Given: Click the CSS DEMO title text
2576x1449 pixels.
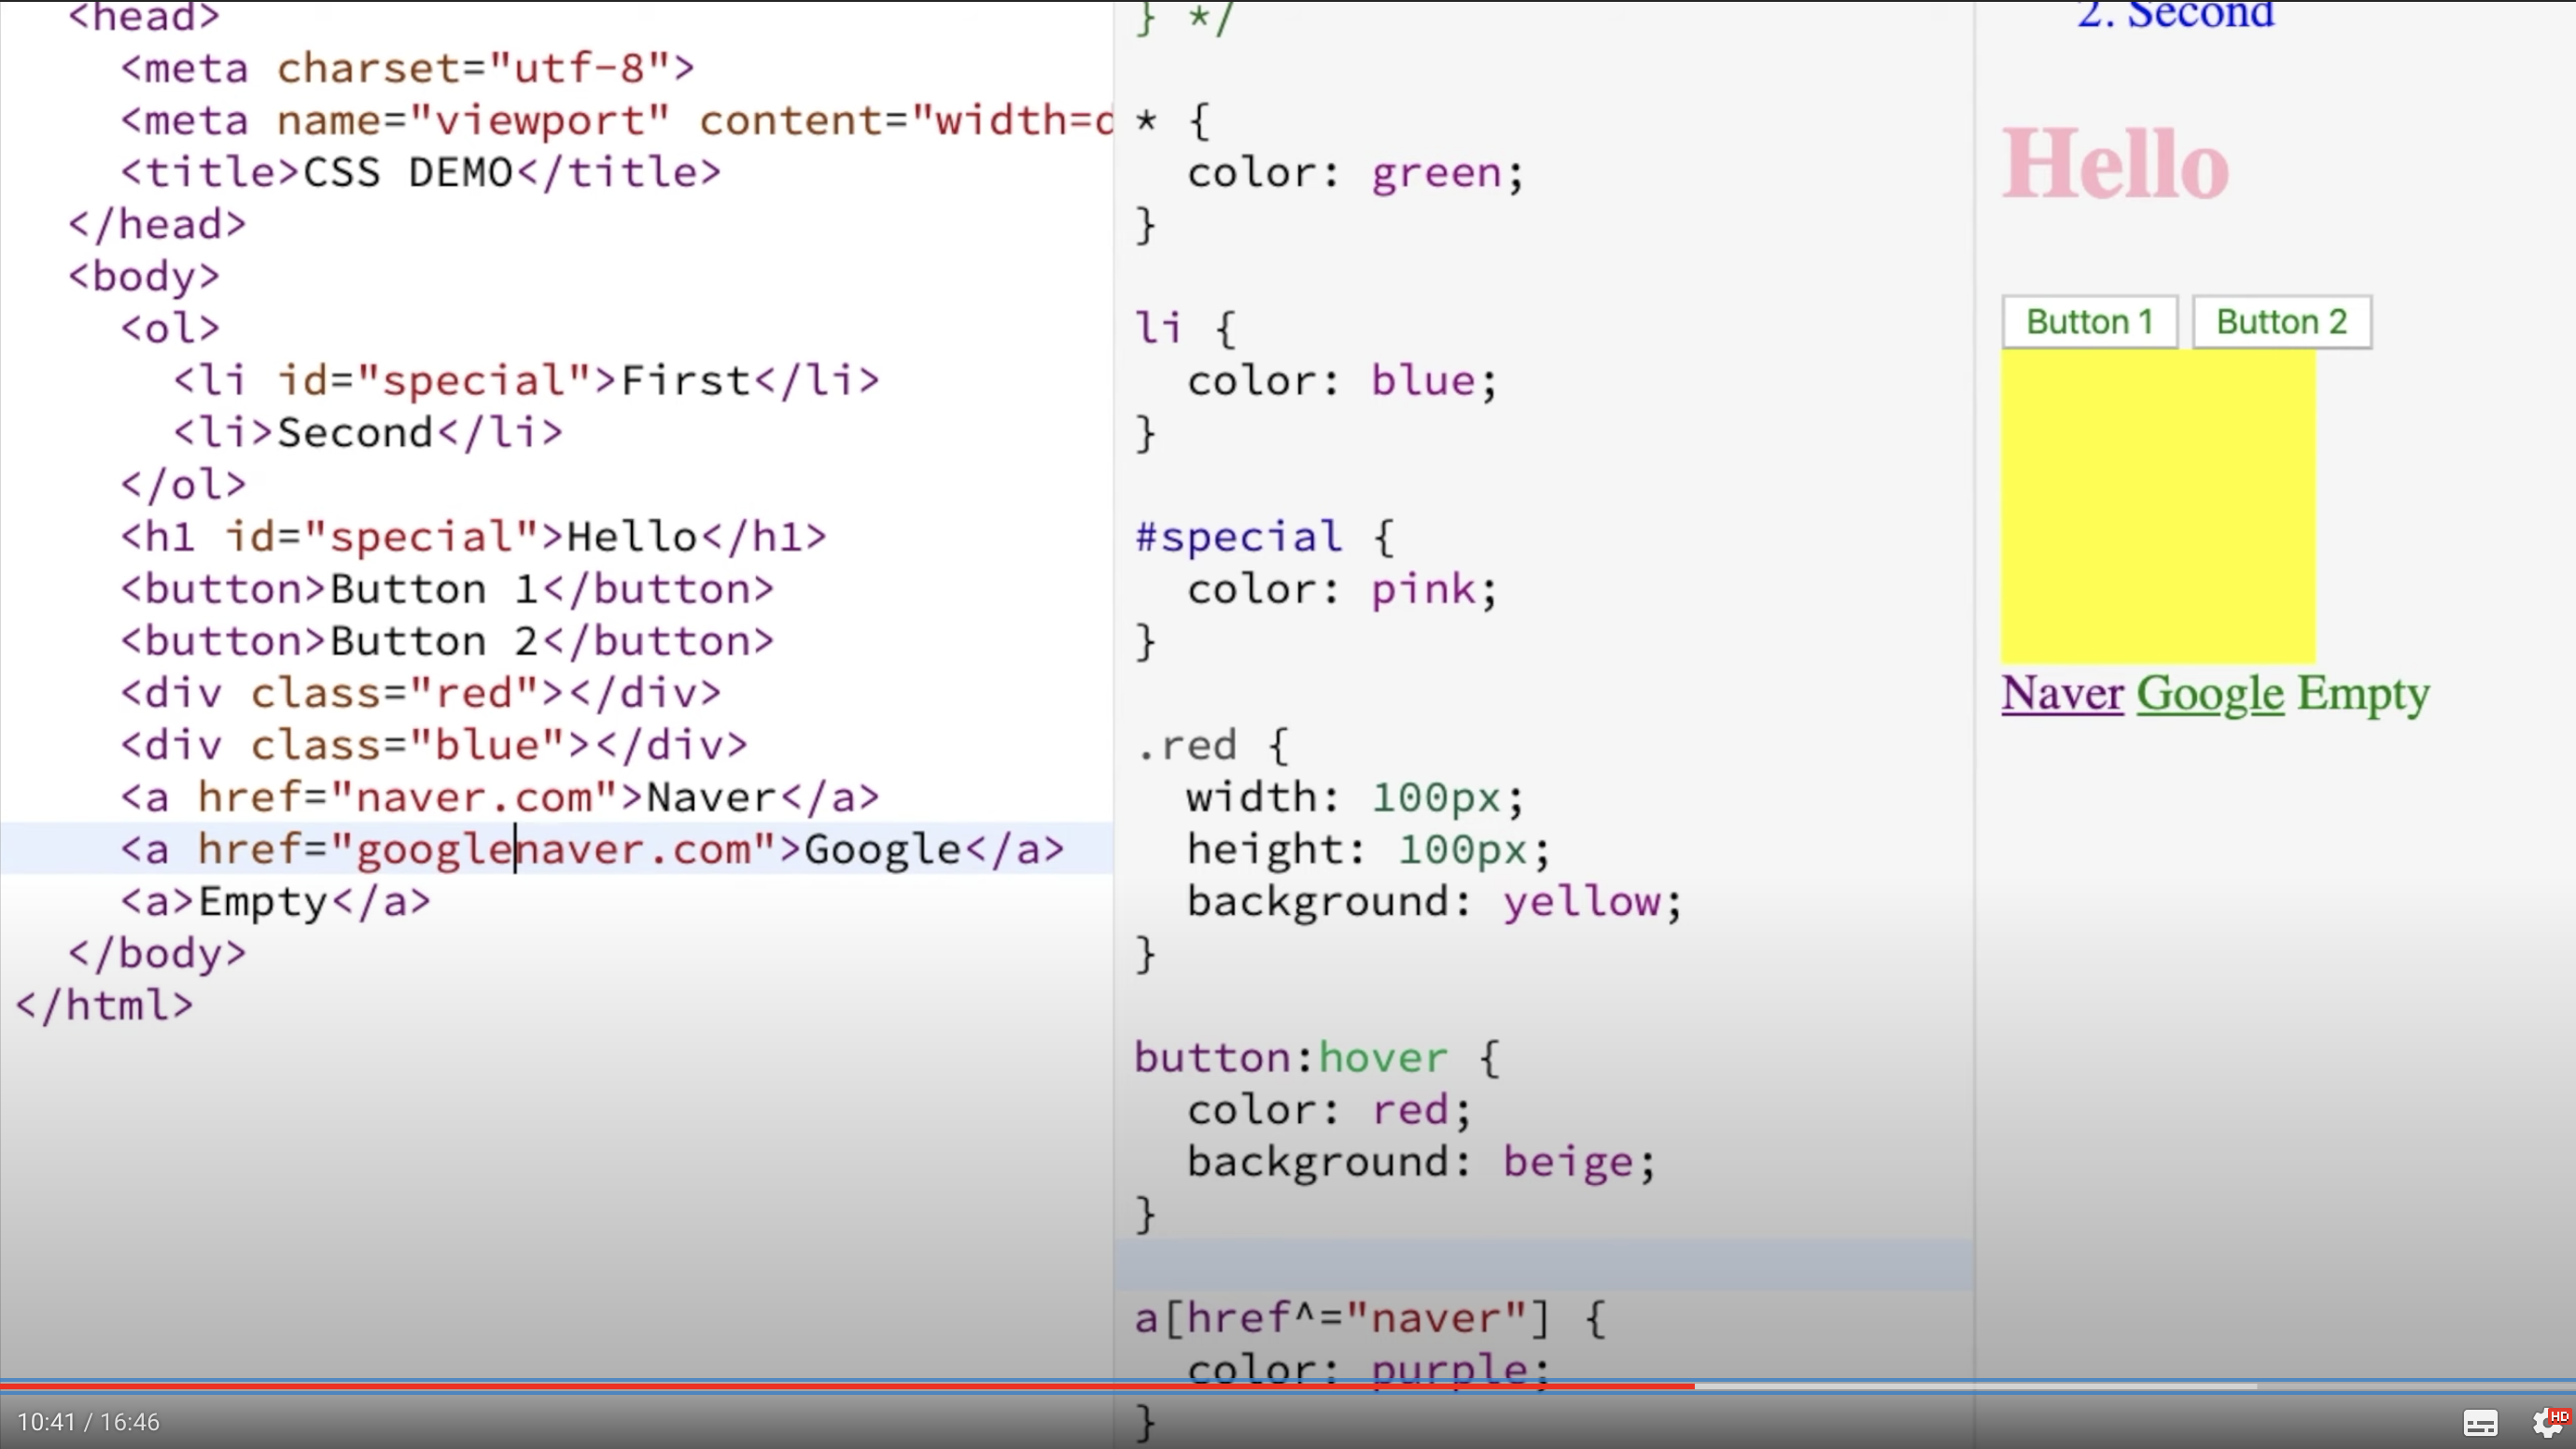Looking at the screenshot, I should (x=407, y=172).
